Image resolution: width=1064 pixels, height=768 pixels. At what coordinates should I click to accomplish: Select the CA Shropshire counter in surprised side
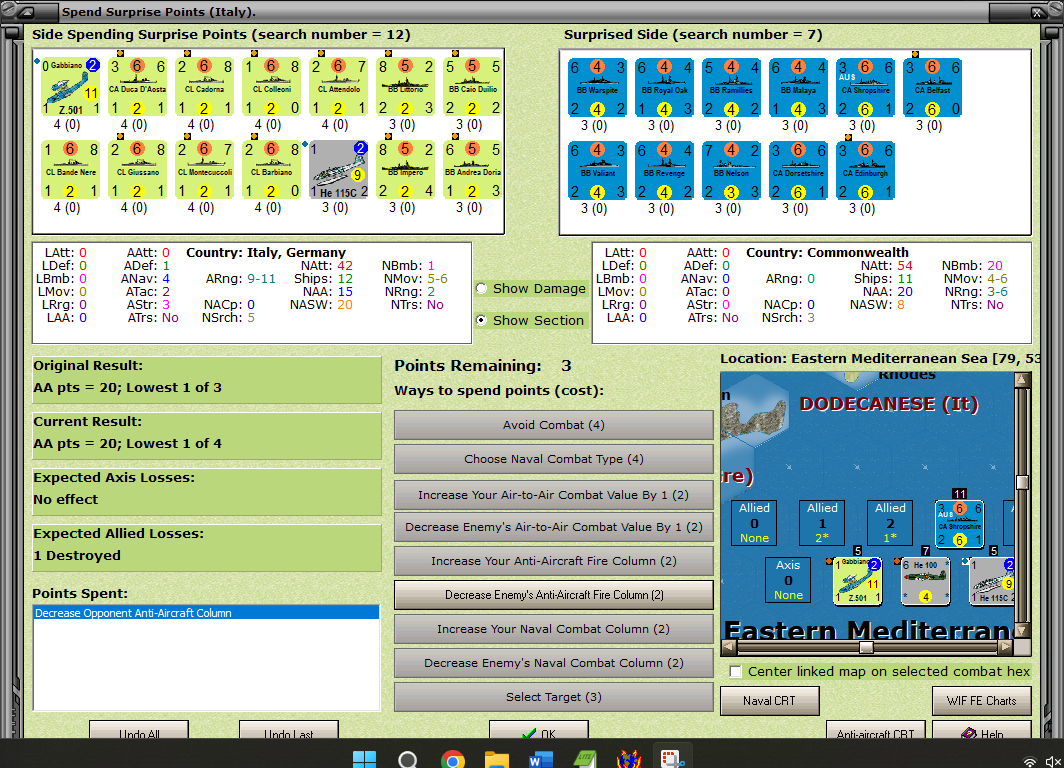coord(865,88)
